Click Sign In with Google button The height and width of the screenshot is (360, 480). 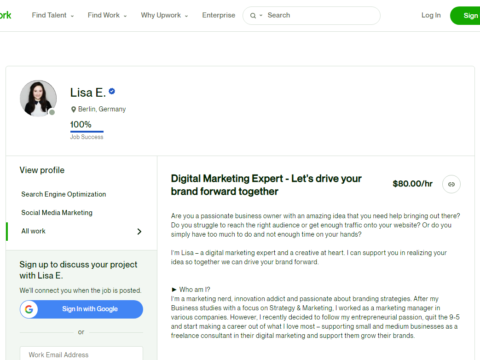coord(81,309)
